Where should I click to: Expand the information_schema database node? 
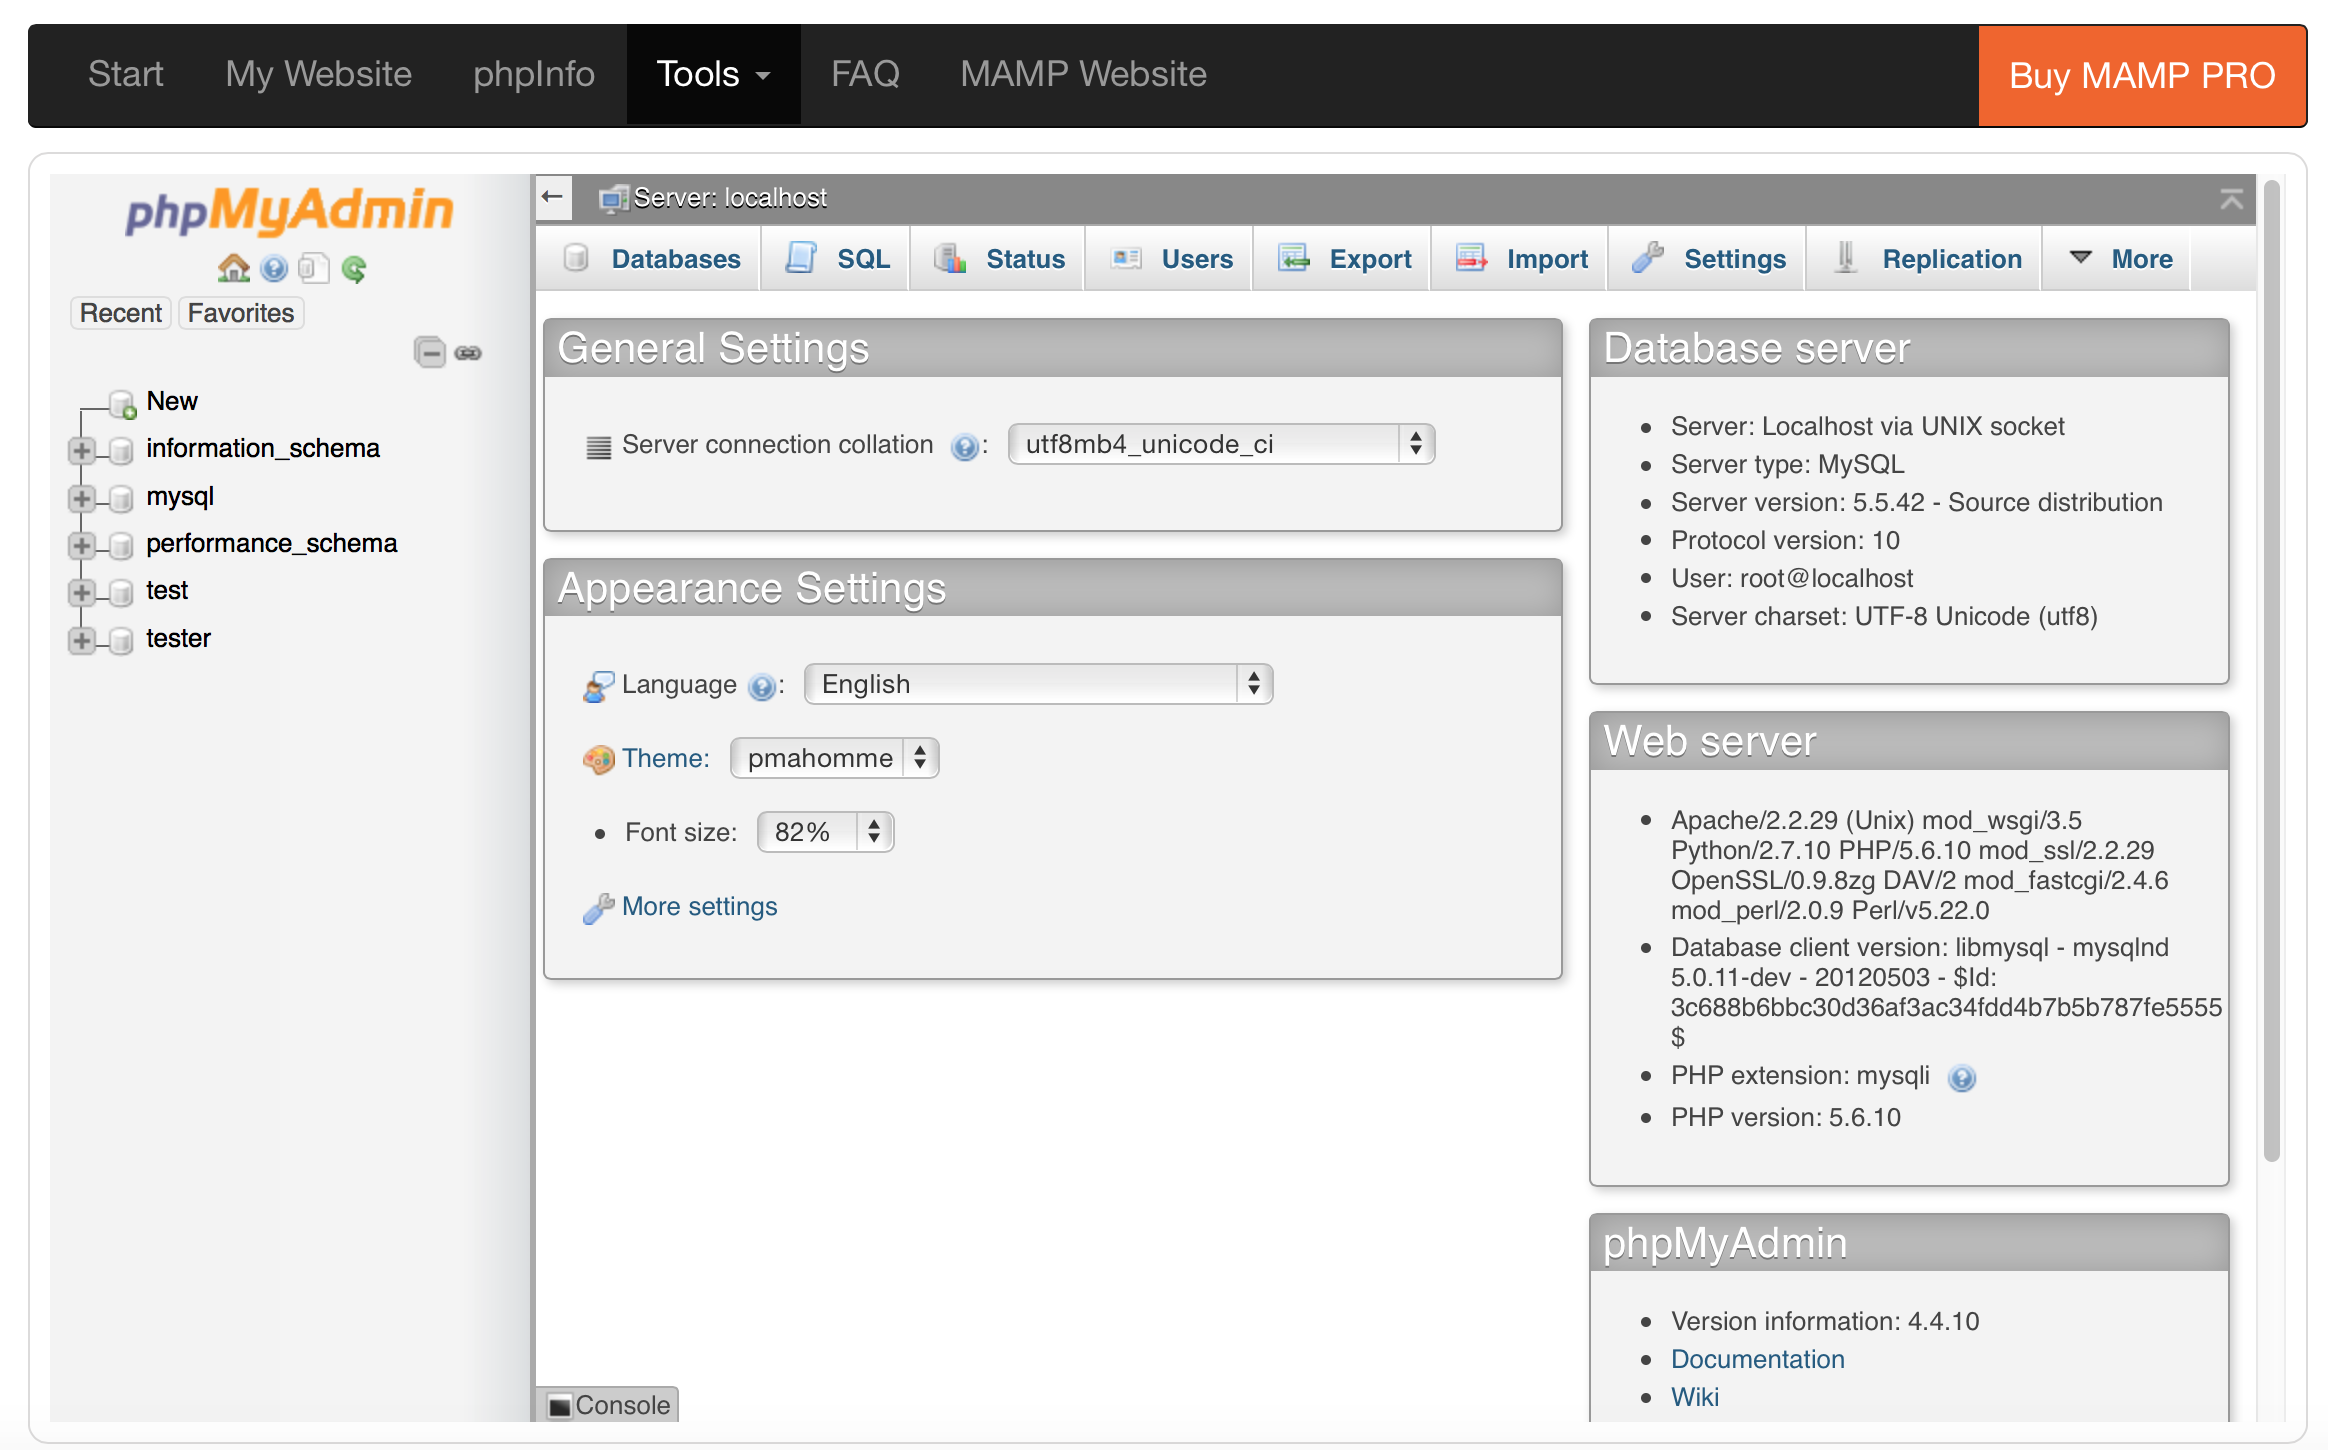pos(82,450)
